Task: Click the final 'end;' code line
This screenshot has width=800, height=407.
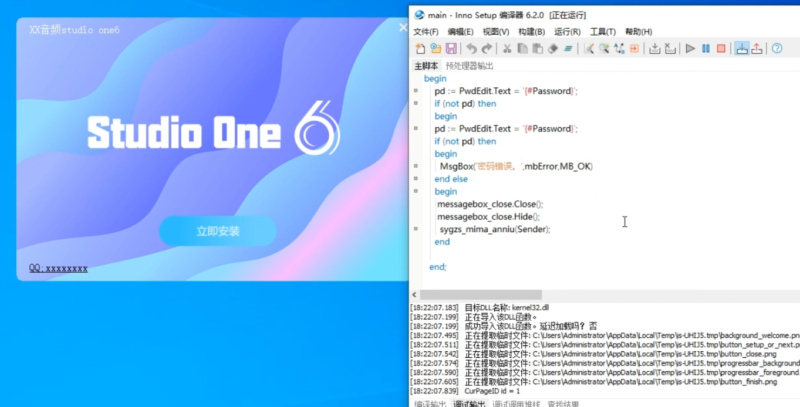Action: point(438,267)
